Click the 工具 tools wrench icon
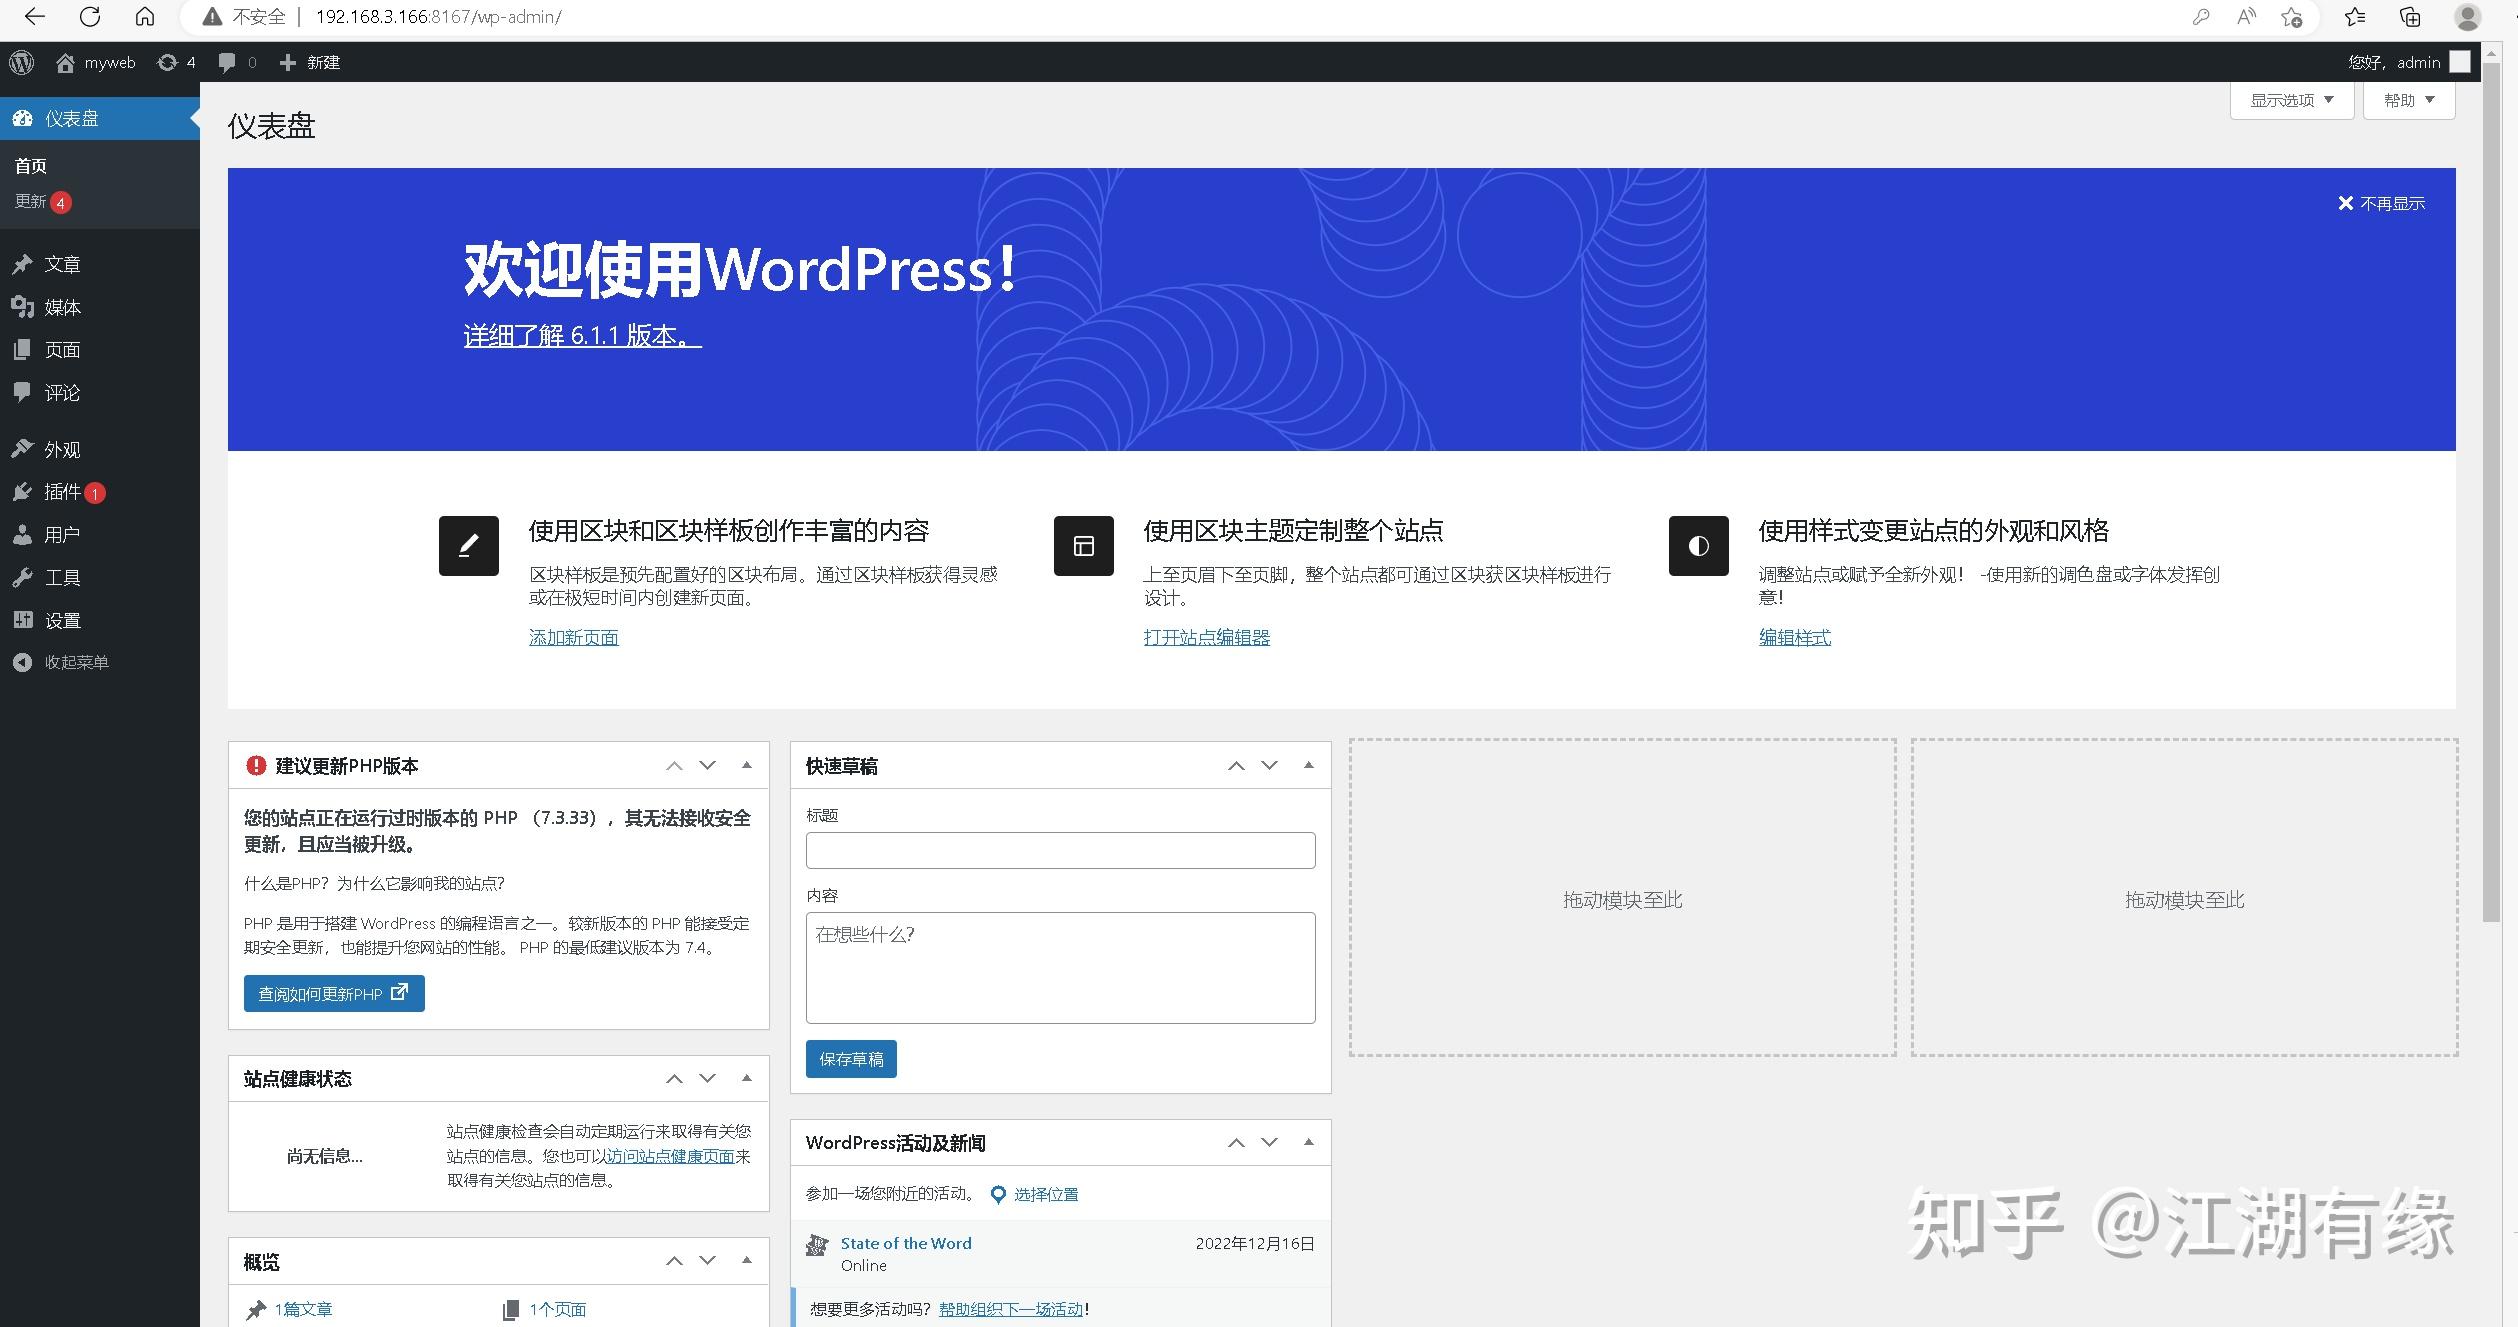 click(x=24, y=576)
